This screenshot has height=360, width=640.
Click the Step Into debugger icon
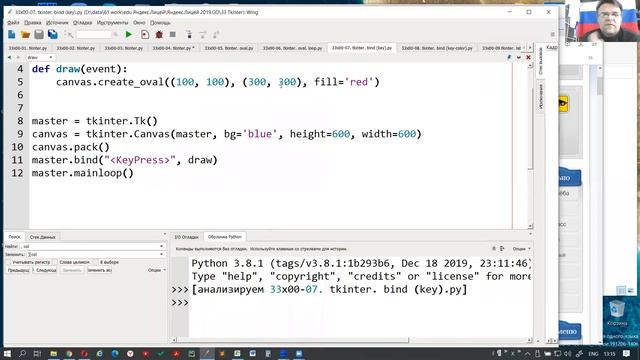coord(189,35)
